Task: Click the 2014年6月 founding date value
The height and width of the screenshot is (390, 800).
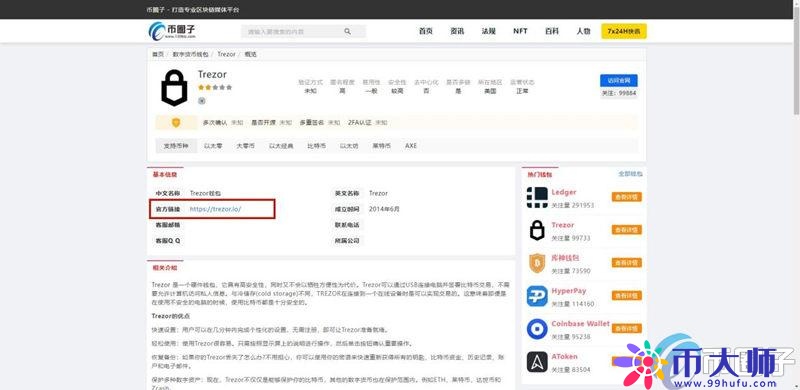Action: (x=385, y=209)
